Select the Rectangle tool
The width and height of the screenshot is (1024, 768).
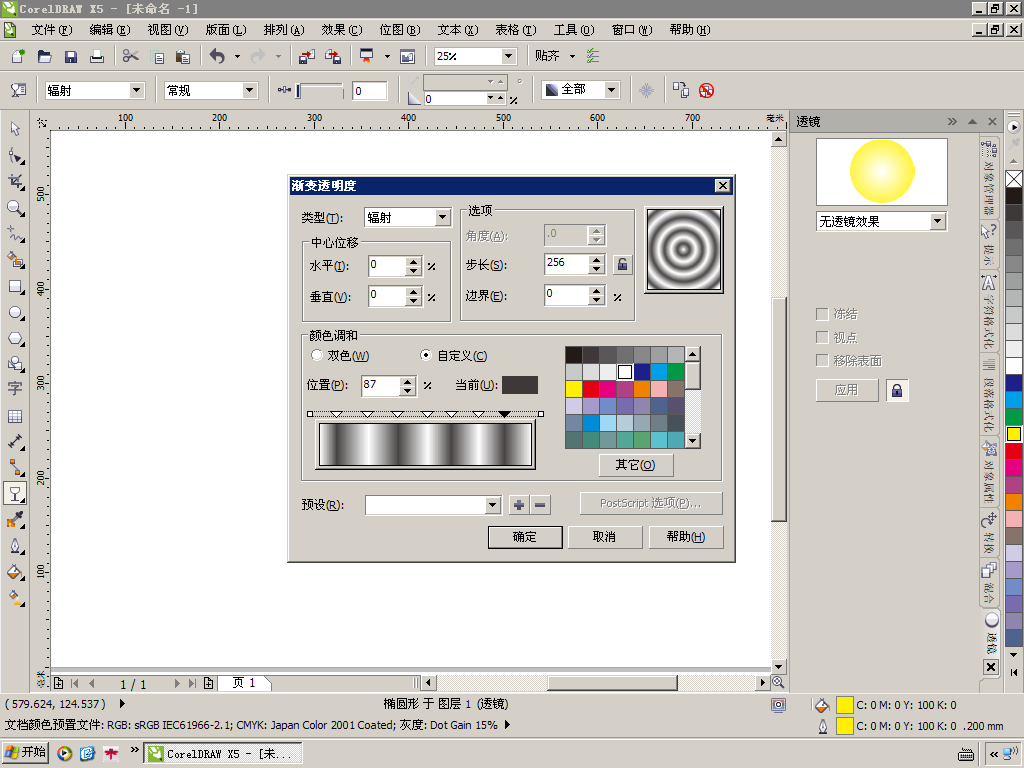click(15, 287)
